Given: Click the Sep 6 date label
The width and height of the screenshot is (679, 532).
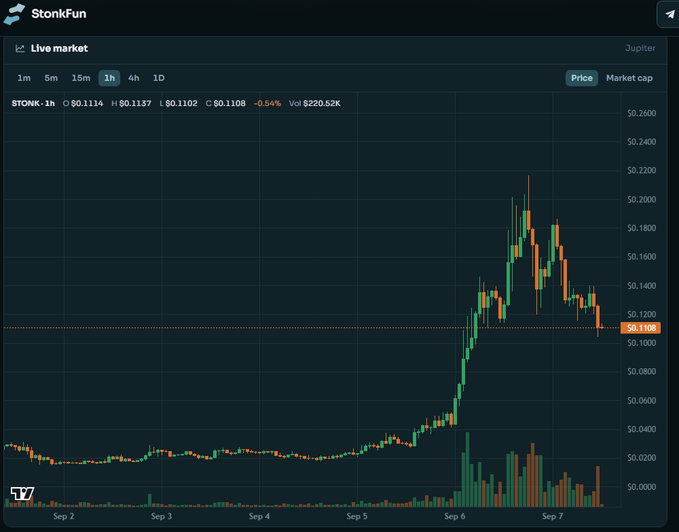Looking at the screenshot, I should (455, 516).
